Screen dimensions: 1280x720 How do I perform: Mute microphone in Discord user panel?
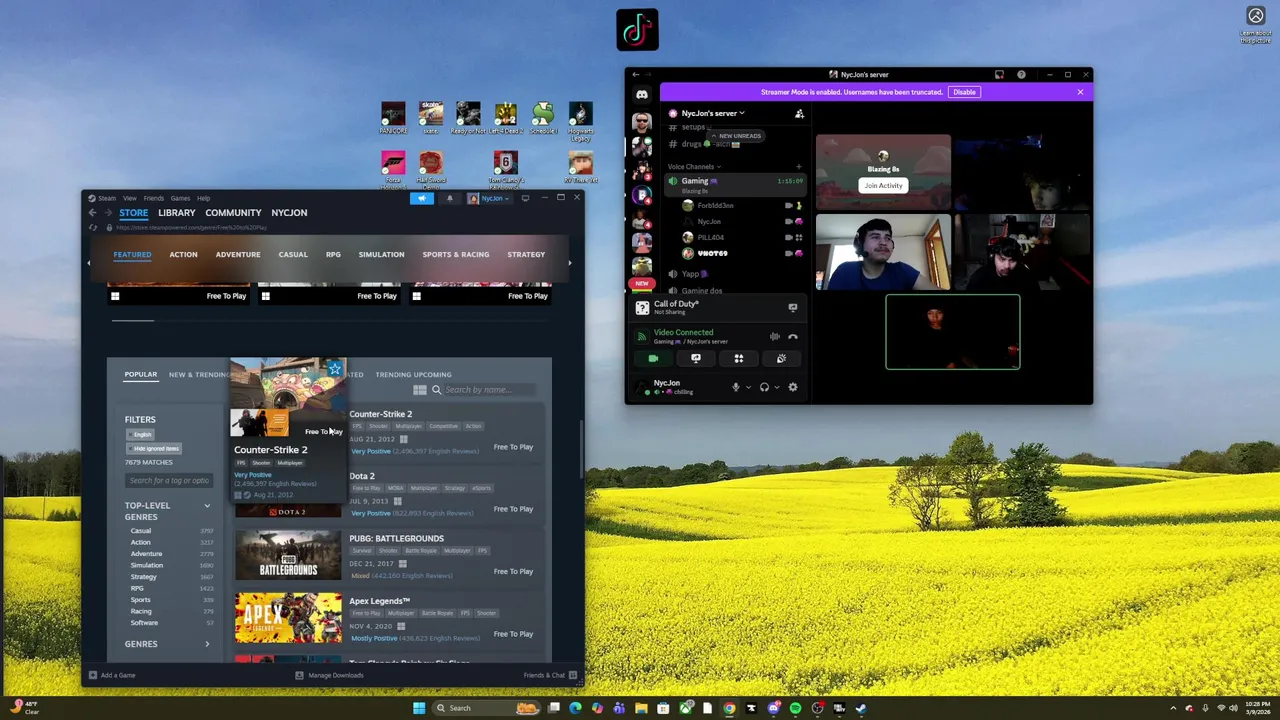pos(736,387)
